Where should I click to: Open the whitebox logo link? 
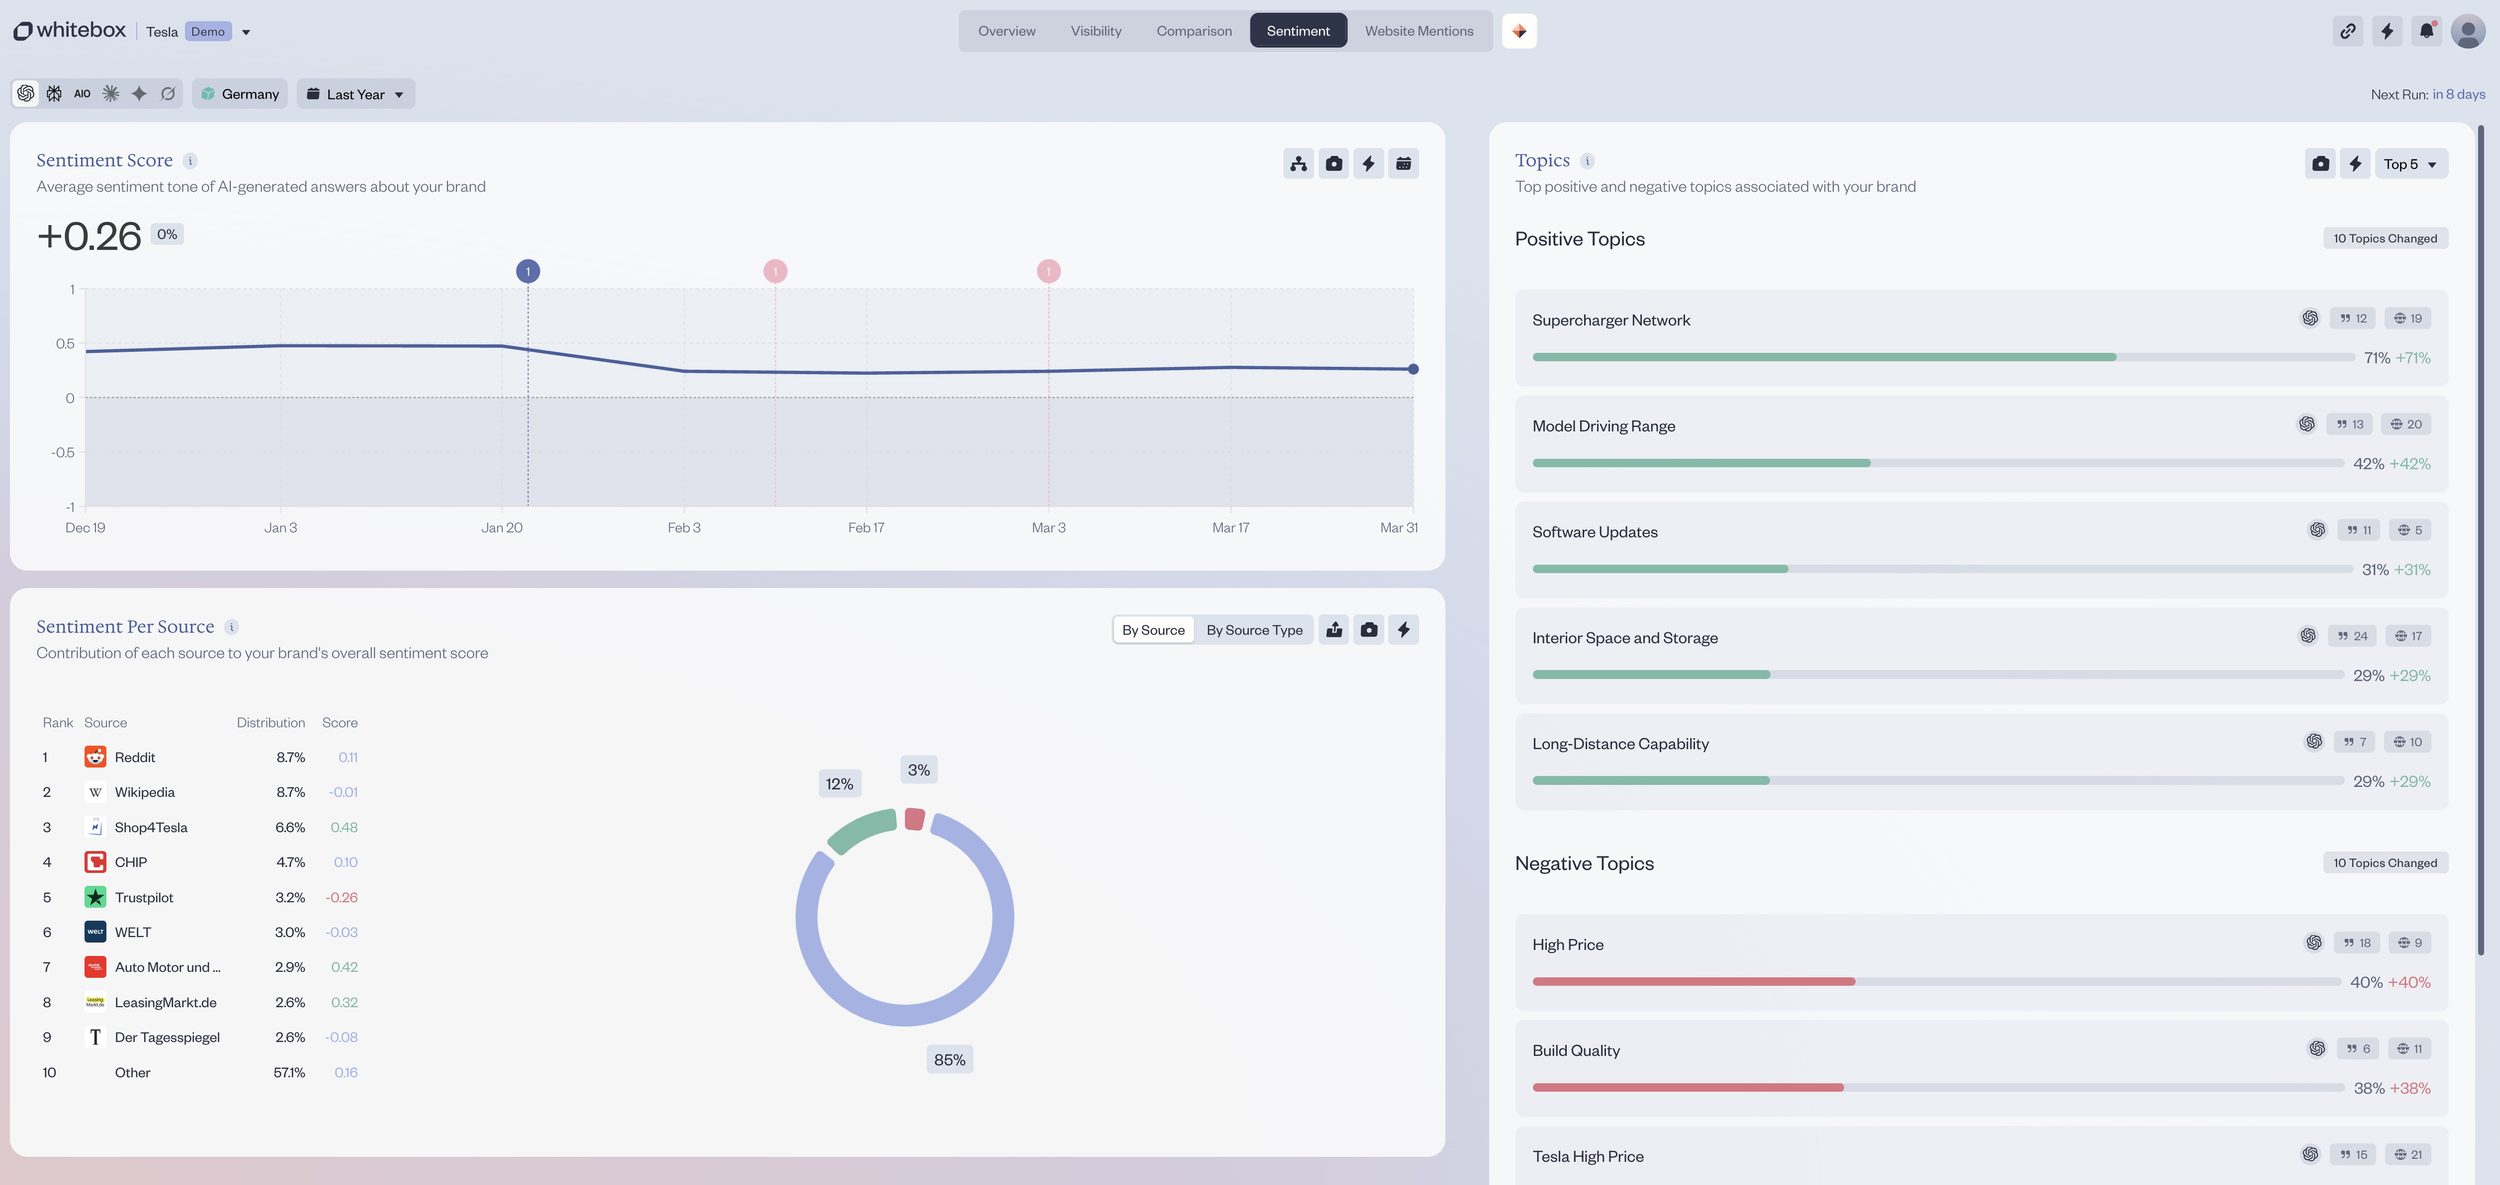click(69, 30)
